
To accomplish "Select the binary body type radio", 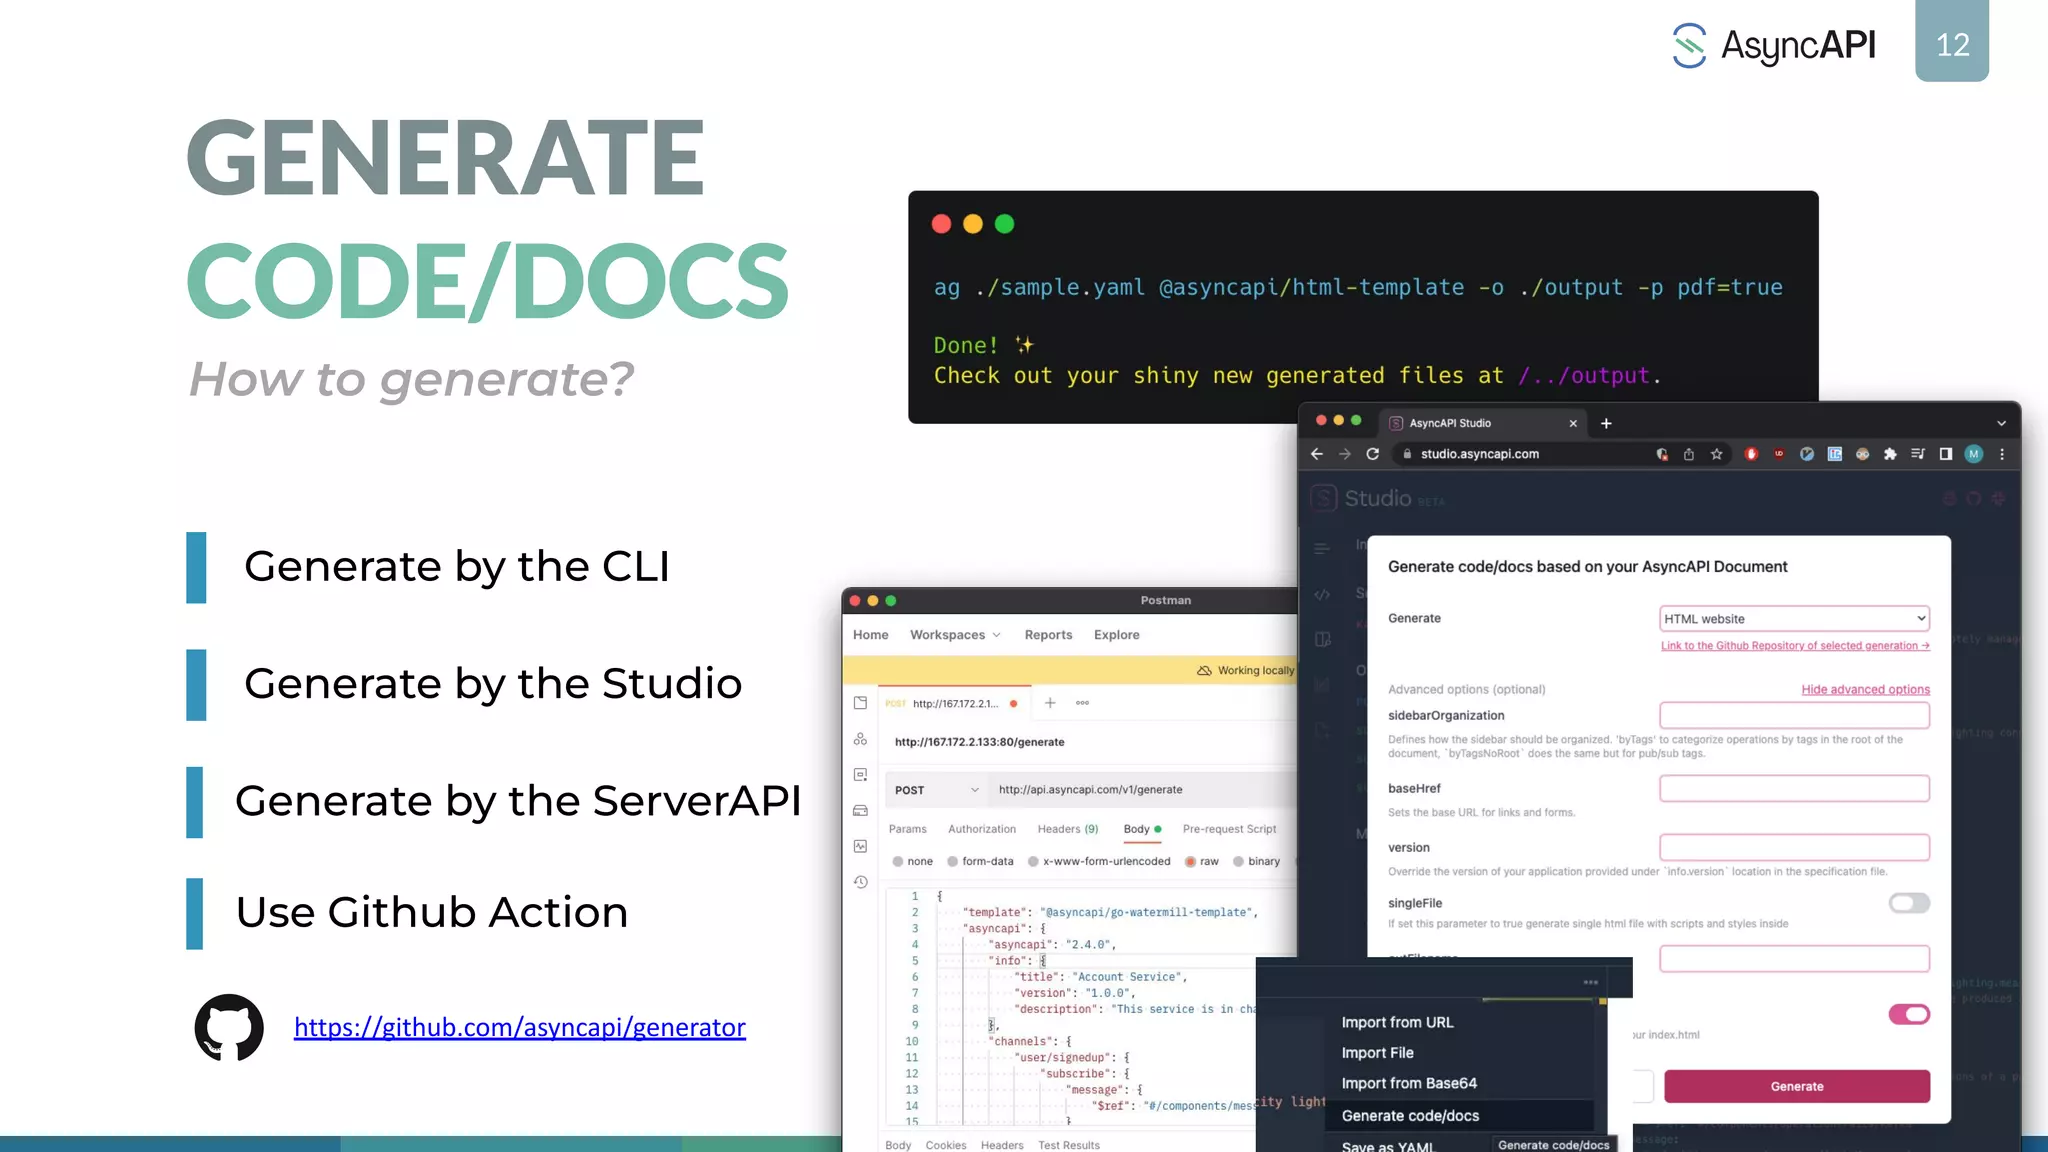I will (1239, 861).
